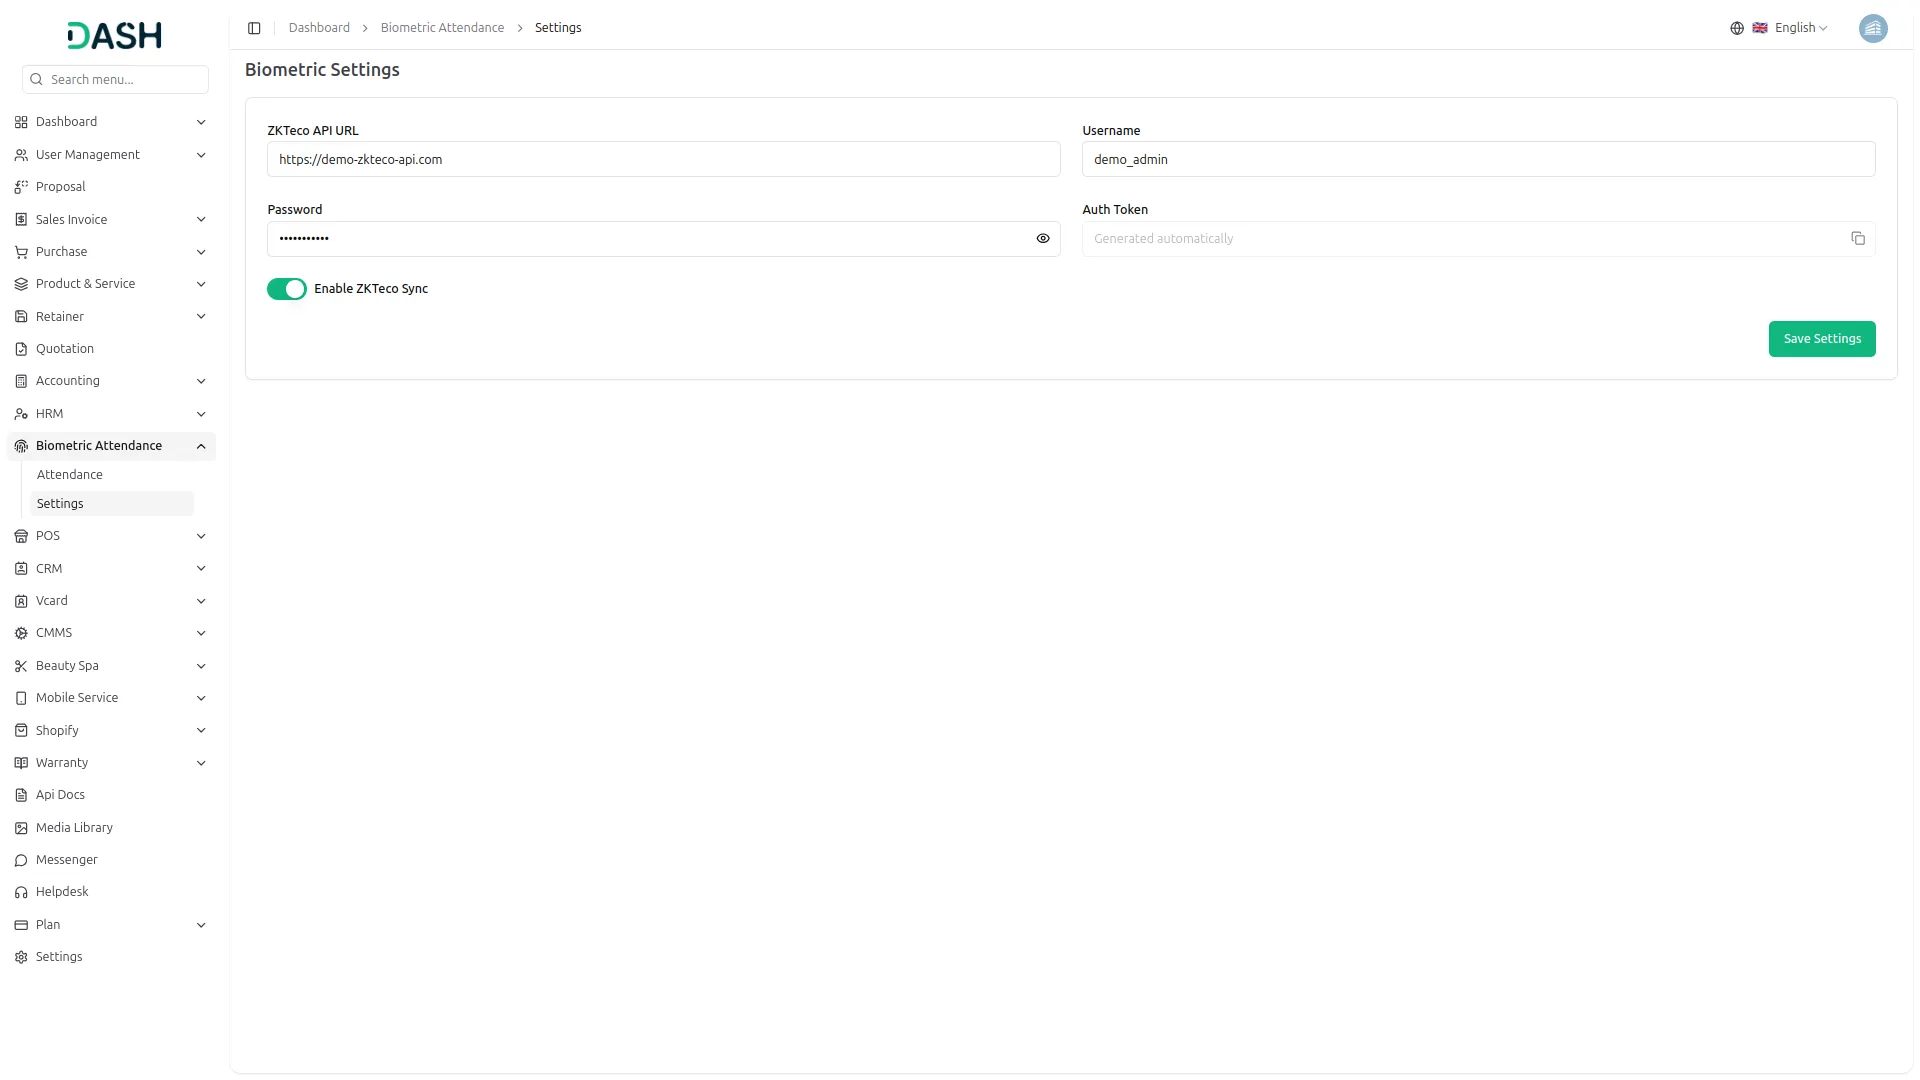Viewport: 1920px width, 1080px height.
Task: Click the globe language icon
Action: pos(1736,28)
